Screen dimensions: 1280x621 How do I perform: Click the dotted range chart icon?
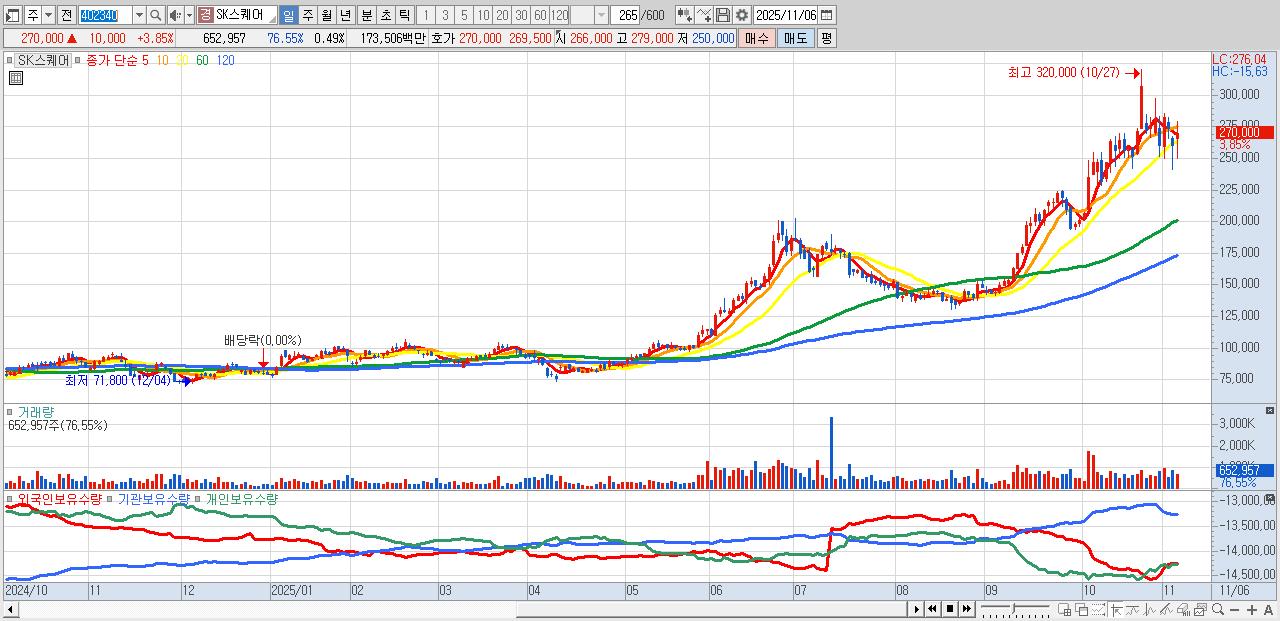[1098, 610]
